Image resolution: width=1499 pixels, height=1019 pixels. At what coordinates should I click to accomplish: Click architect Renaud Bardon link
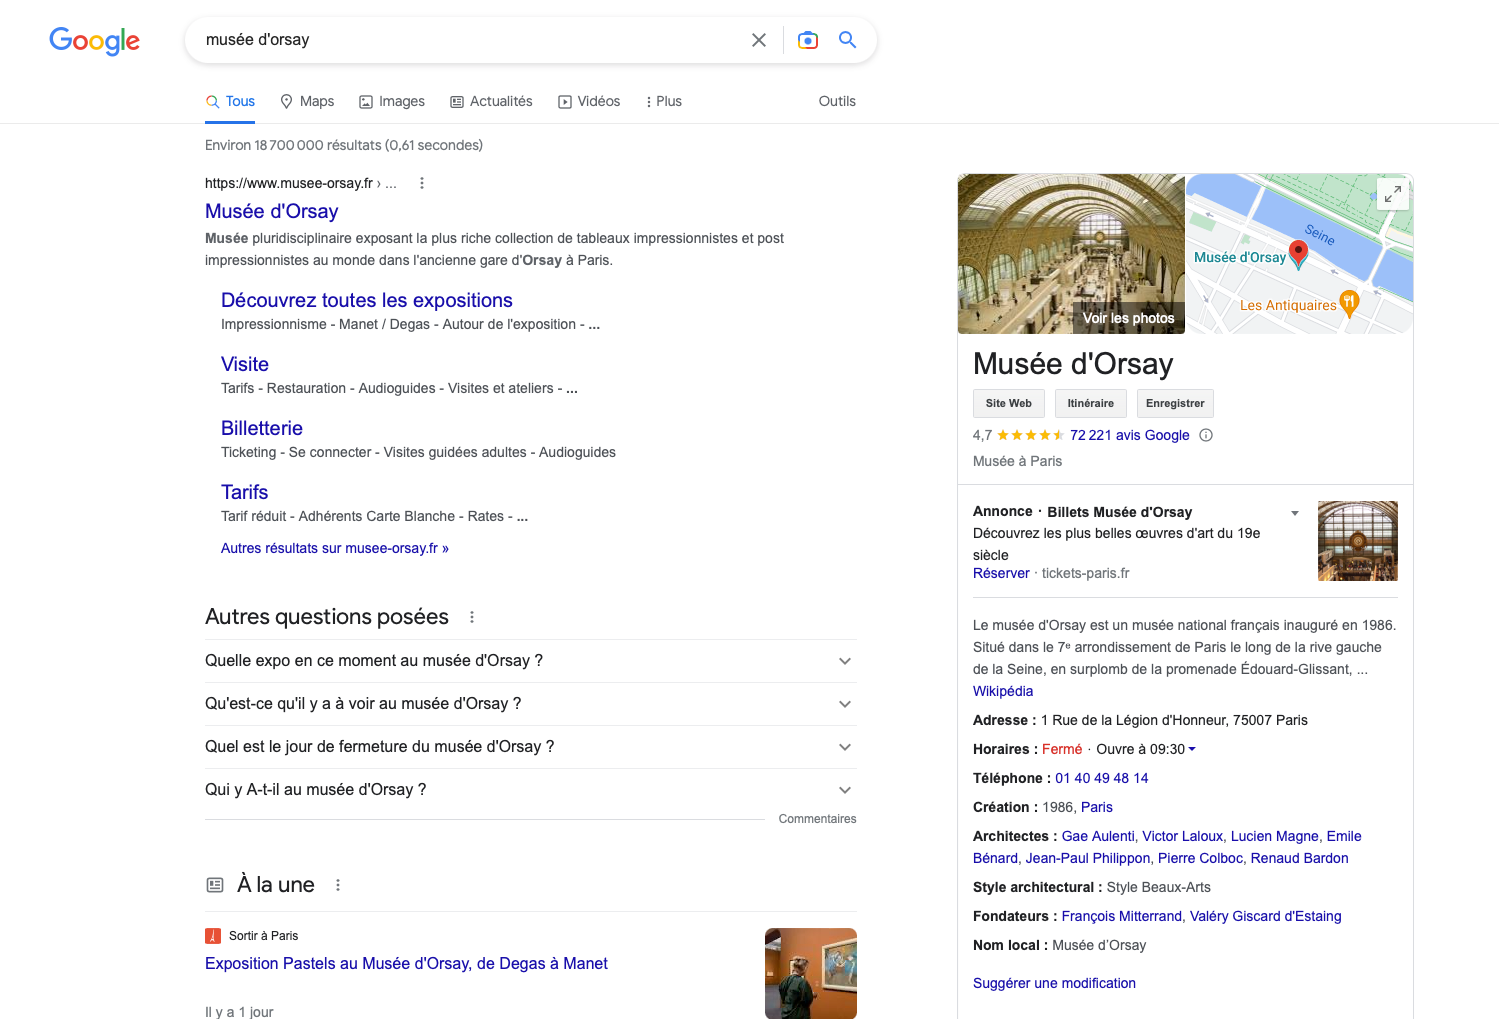pyautogui.click(x=1300, y=858)
